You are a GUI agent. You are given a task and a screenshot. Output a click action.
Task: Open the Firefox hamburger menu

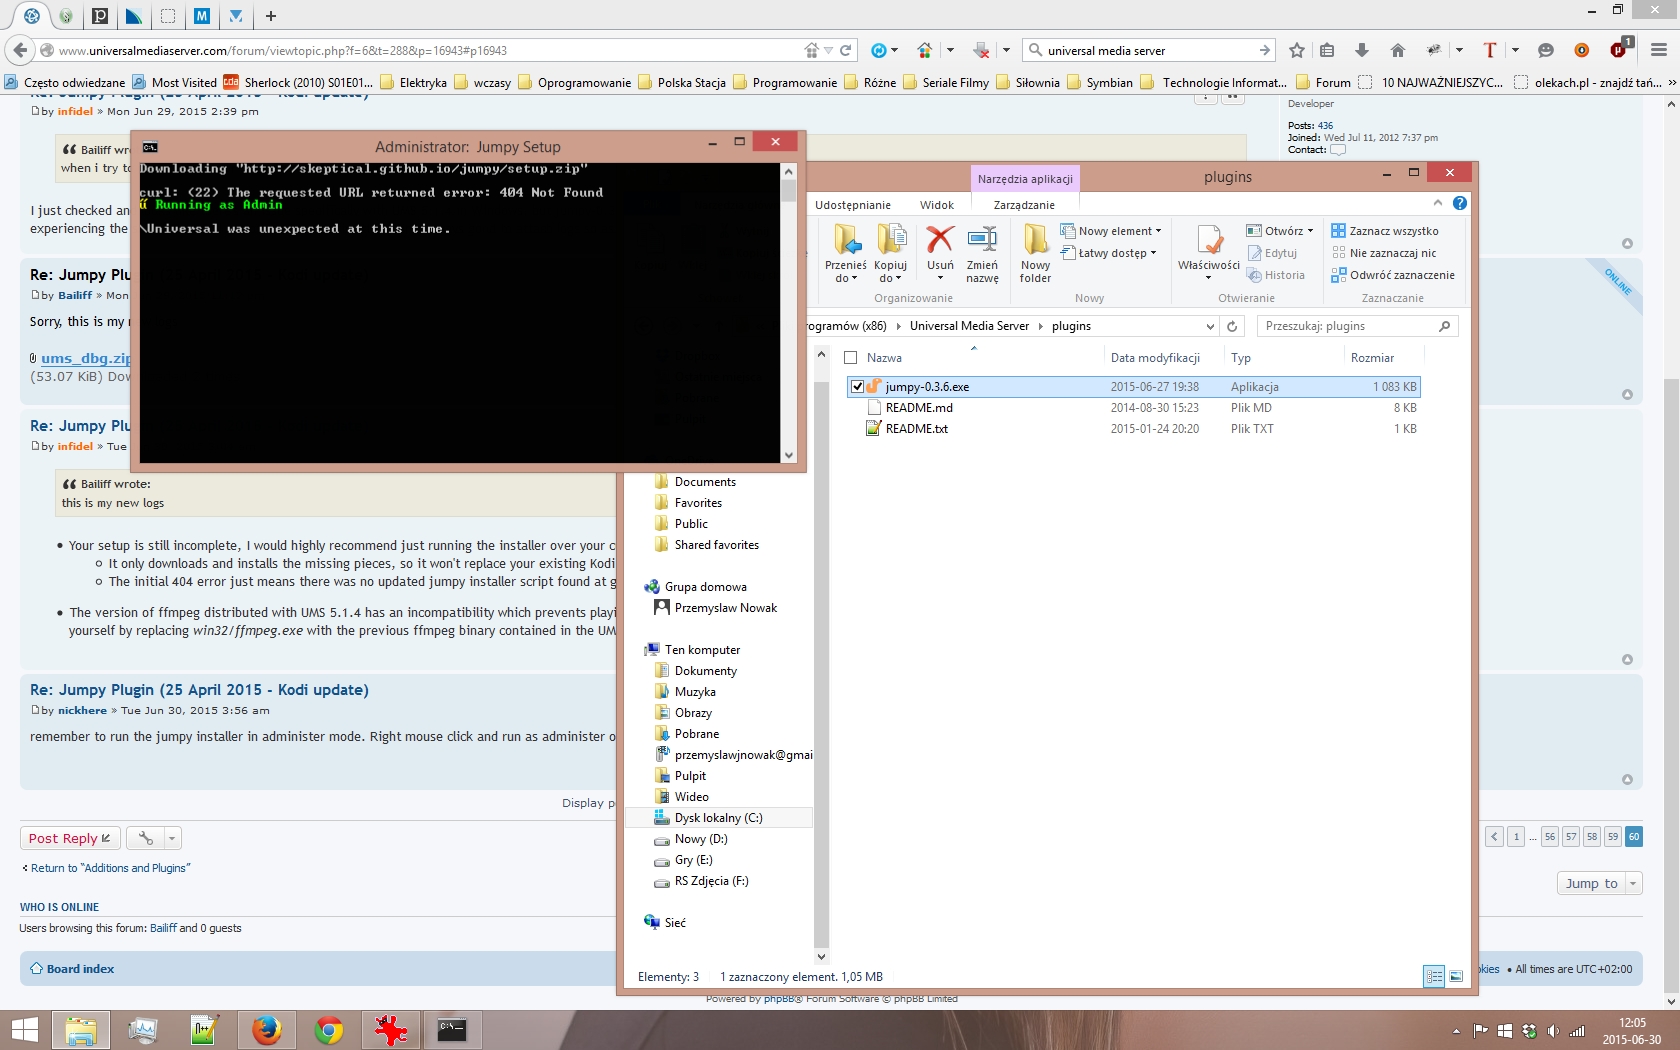click(1659, 50)
